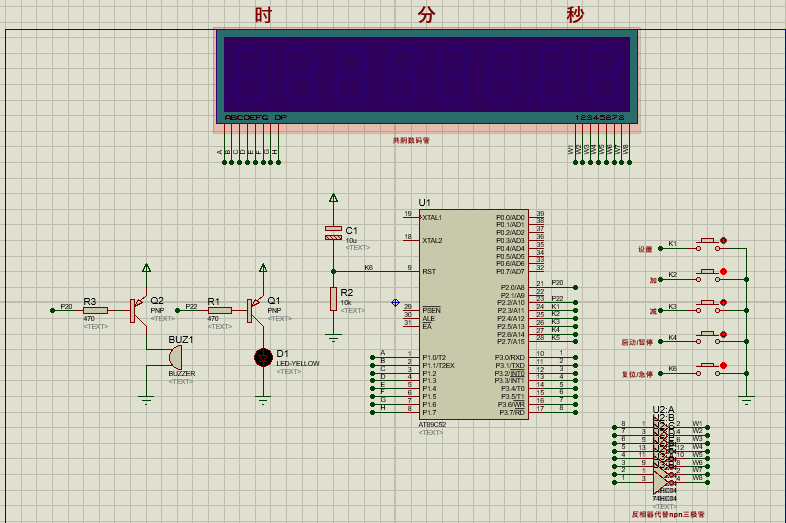This screenshot has height=523, width=786.
Task: Click the U1 reference label
Action: click(425, 203)
